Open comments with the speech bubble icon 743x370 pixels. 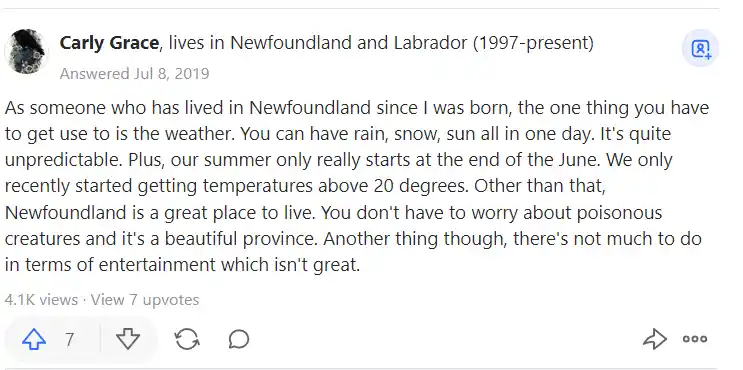(239, 339)
